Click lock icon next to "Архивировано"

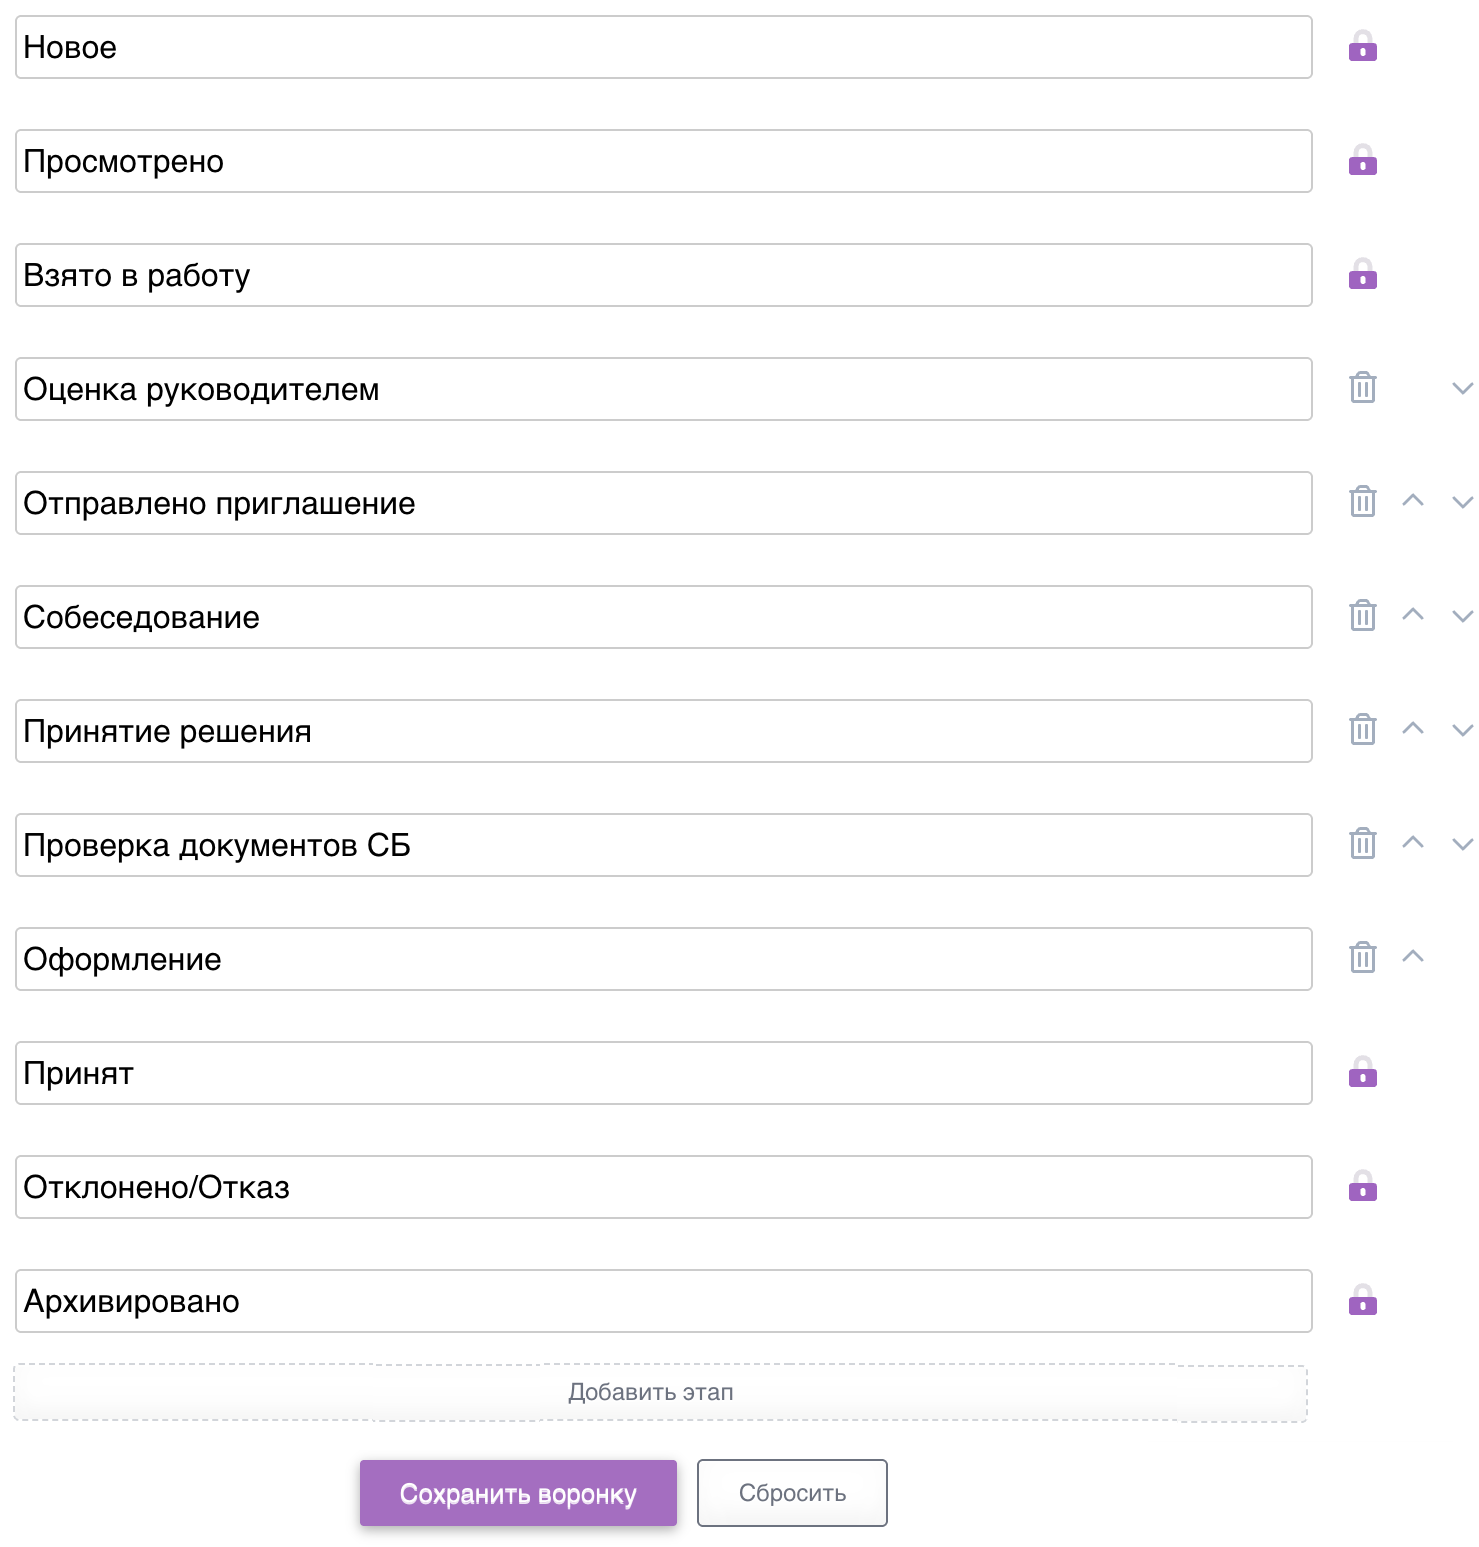(1362, 1301)
